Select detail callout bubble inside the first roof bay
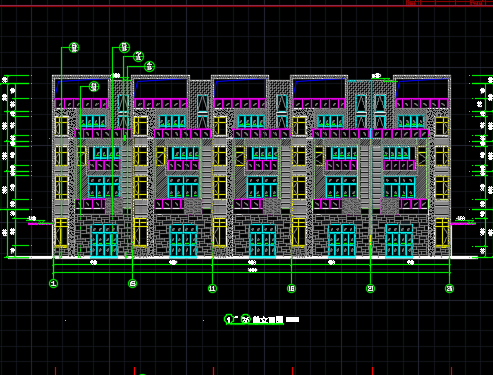Image resolution: width=493 pixels, height=375 pixels. [94, 87]
